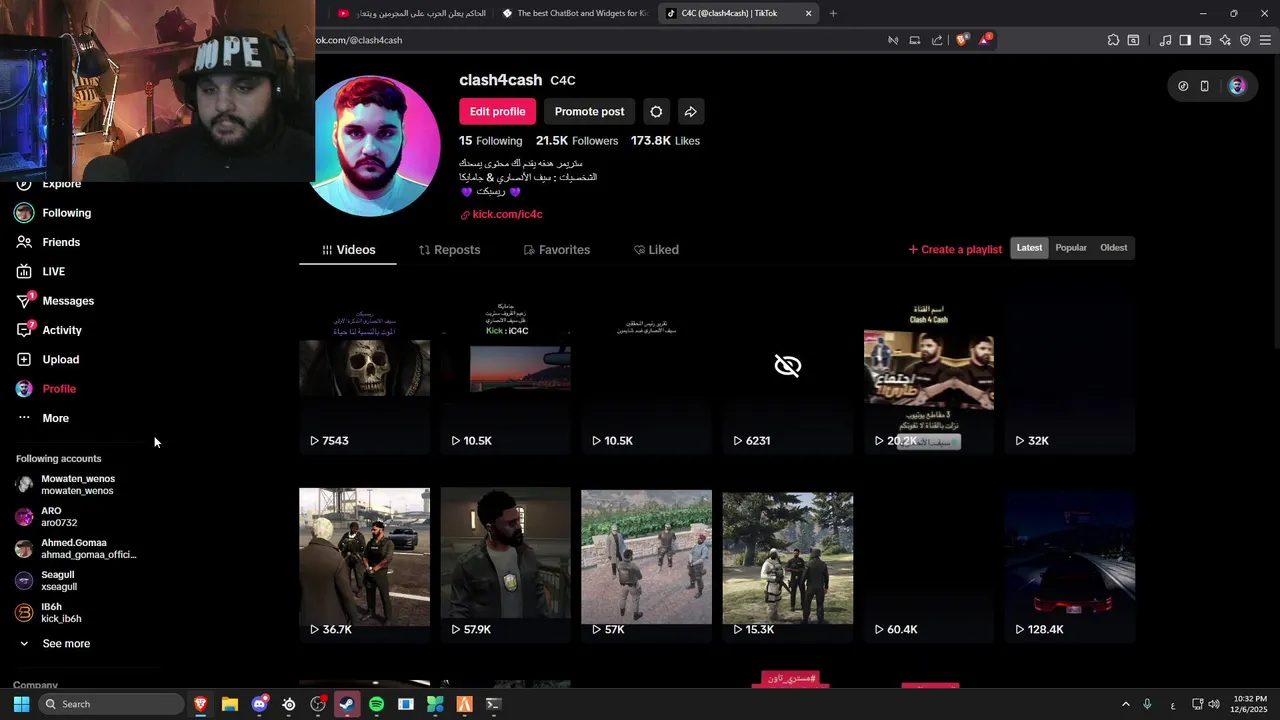This screenshot has height=720, width=1280.
Task: Open a new browser tab
Action: pyautogui.click(x=833, y=13)
